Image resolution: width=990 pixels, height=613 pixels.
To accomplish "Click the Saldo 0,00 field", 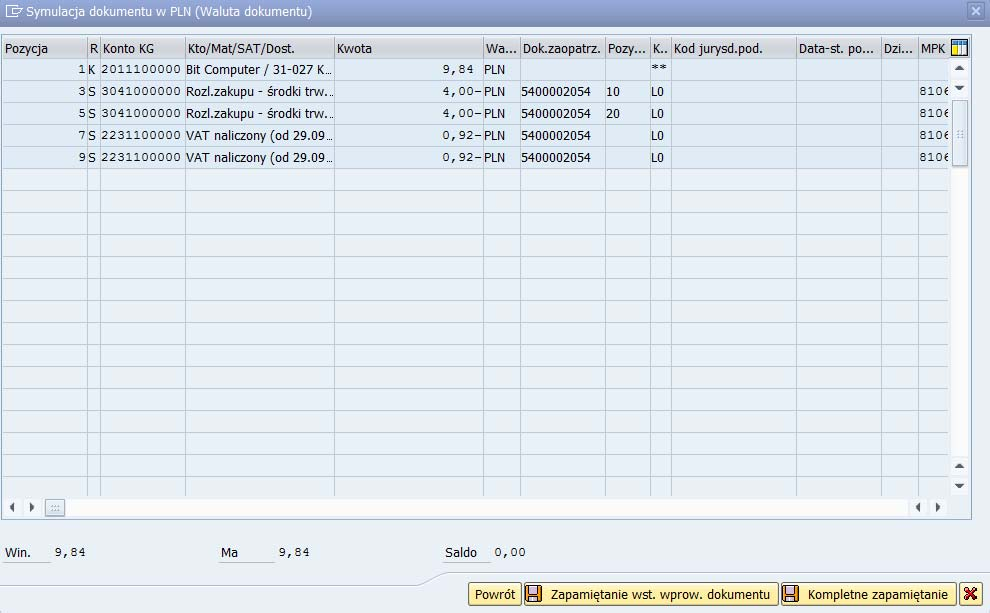I will click(x=510, y=552).
